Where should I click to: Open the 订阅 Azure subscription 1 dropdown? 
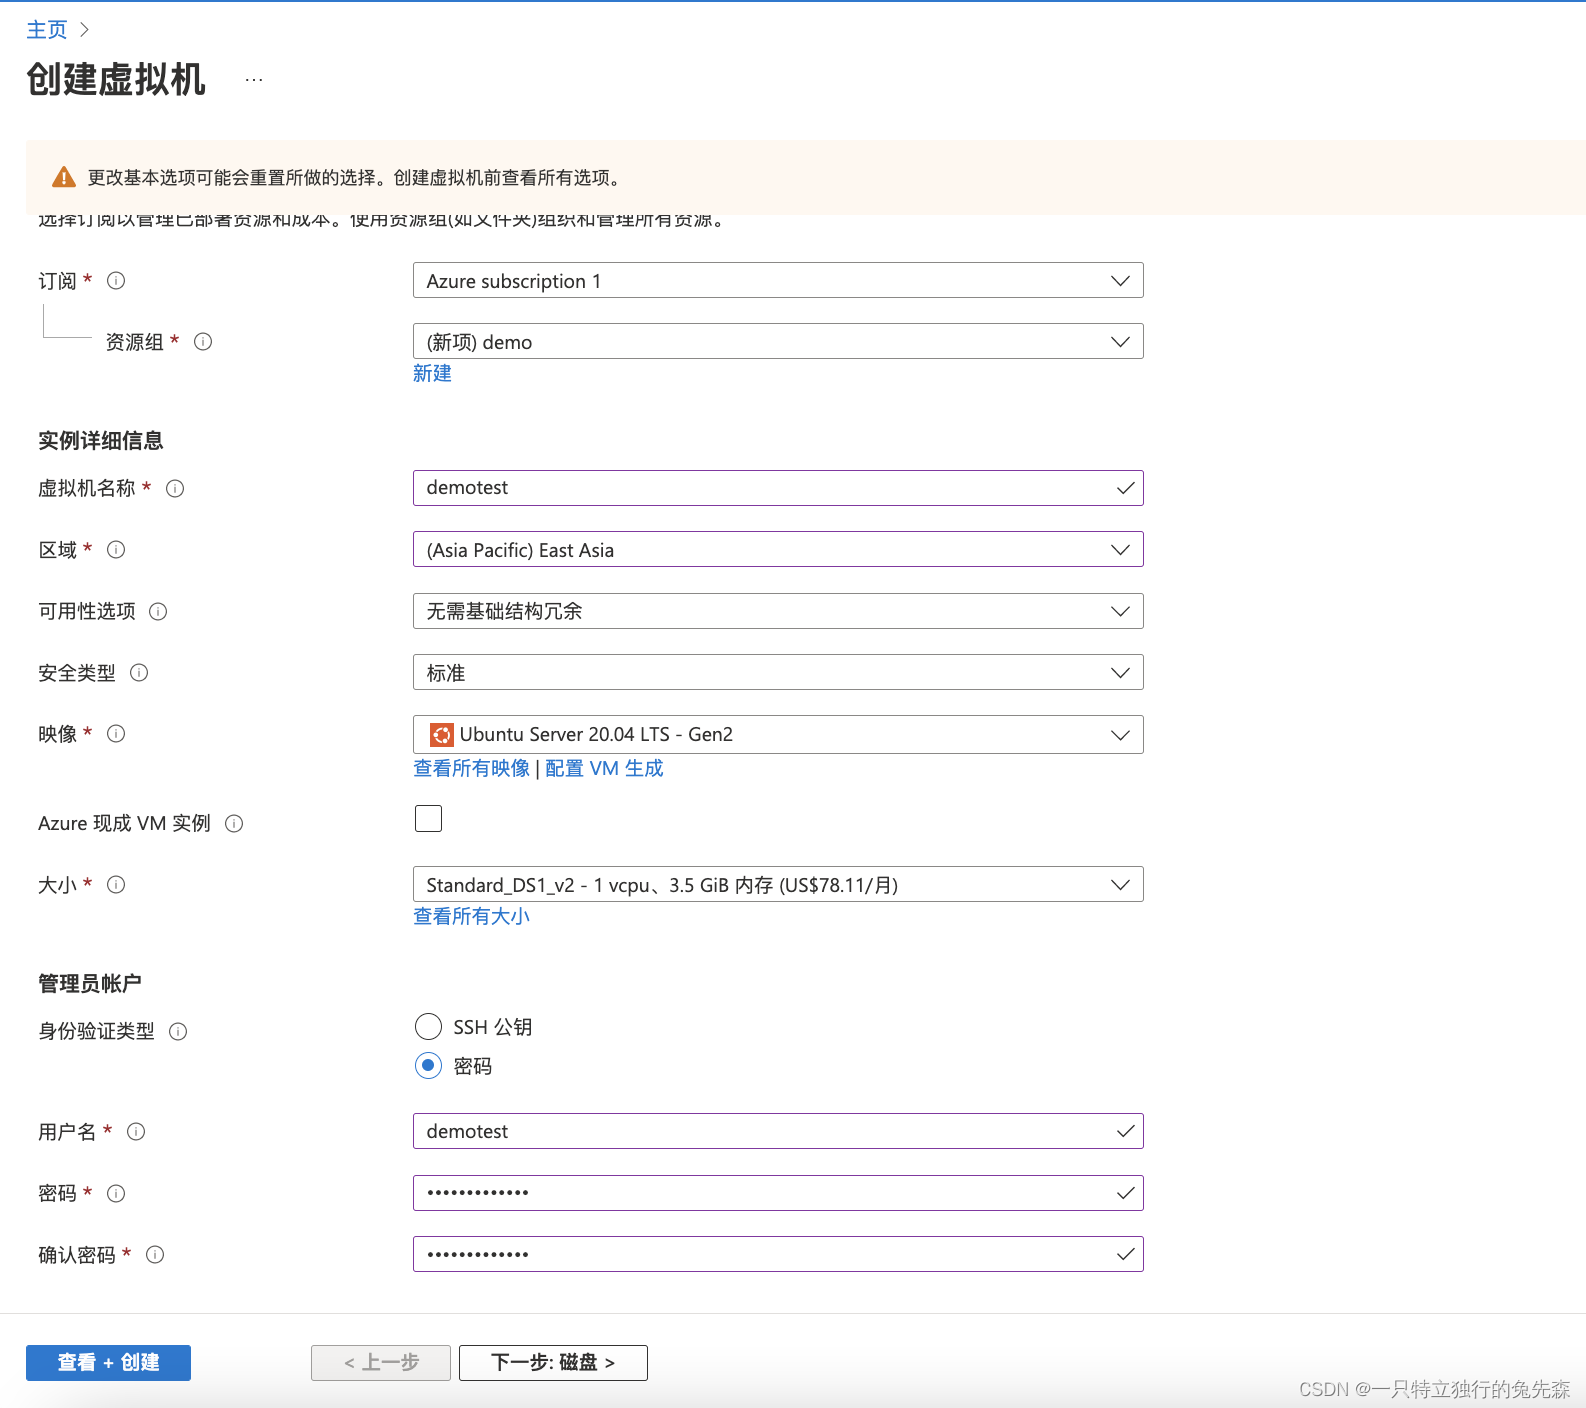pos(778,281)
